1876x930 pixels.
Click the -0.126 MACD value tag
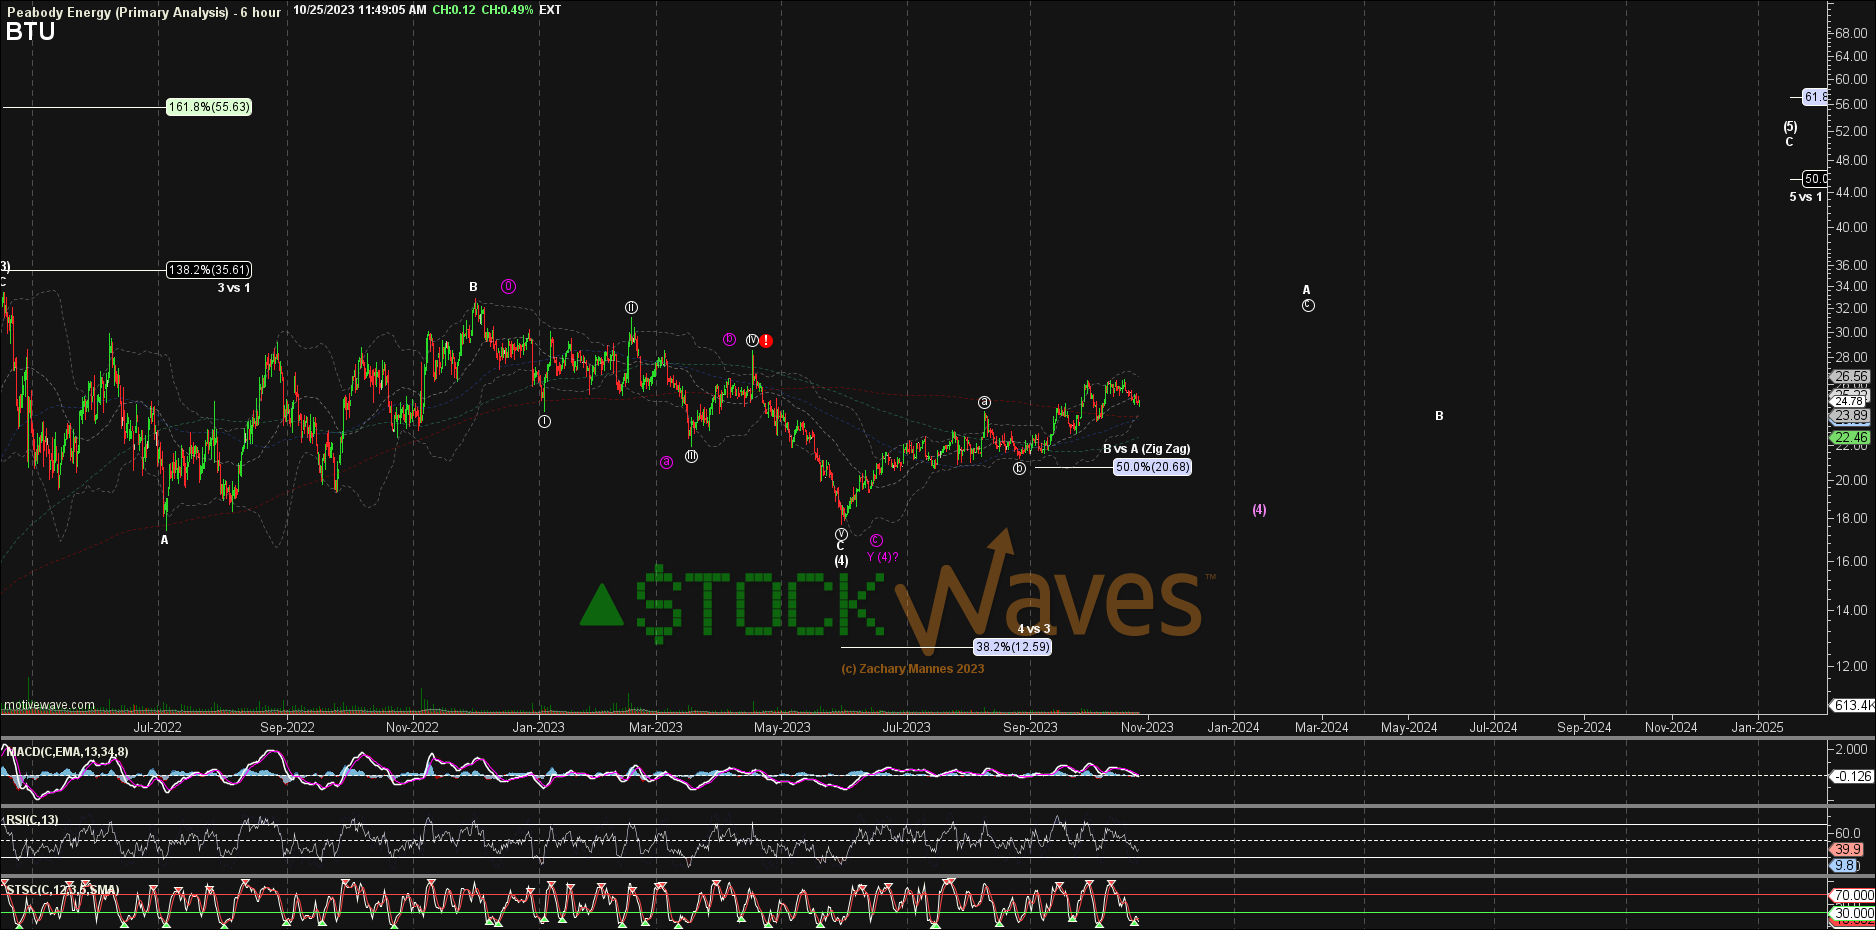coord(1853,776)
